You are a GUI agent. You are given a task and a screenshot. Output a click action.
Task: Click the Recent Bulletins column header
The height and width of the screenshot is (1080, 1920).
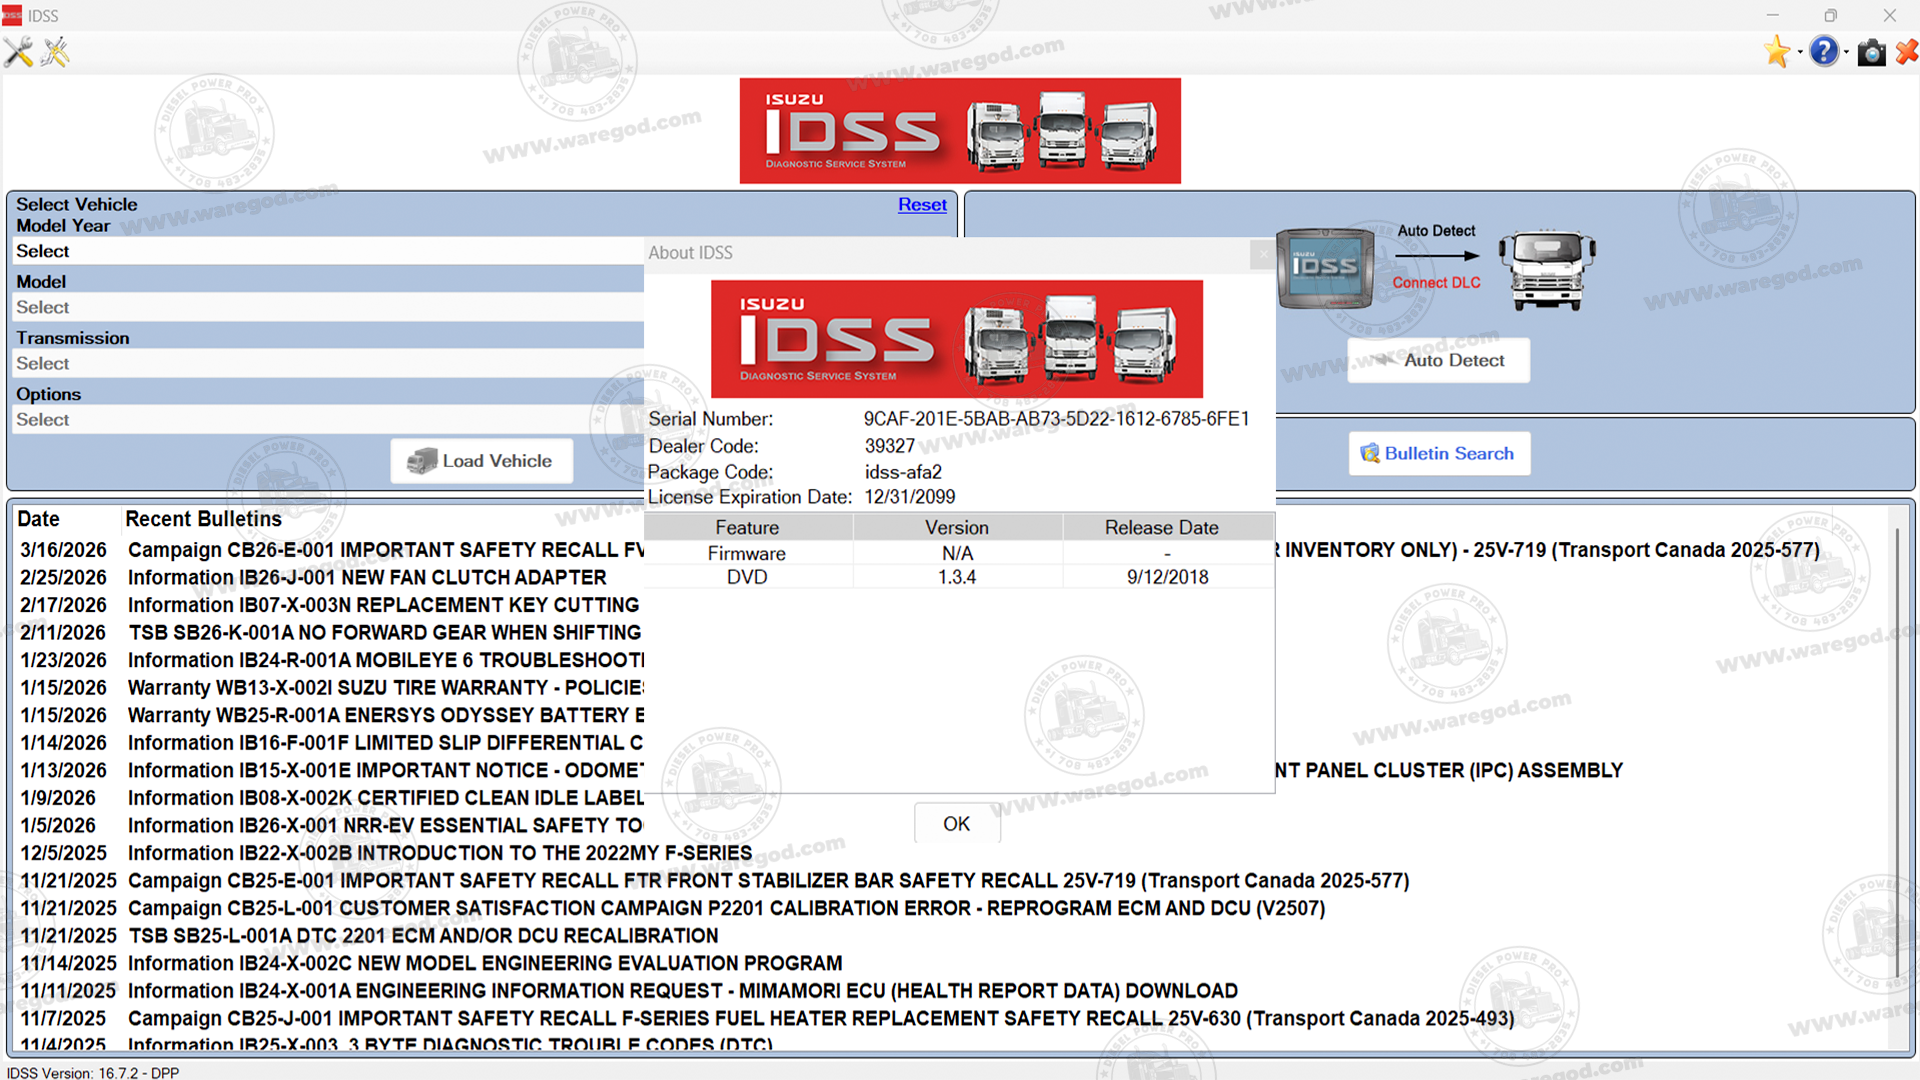click(203, 519)
